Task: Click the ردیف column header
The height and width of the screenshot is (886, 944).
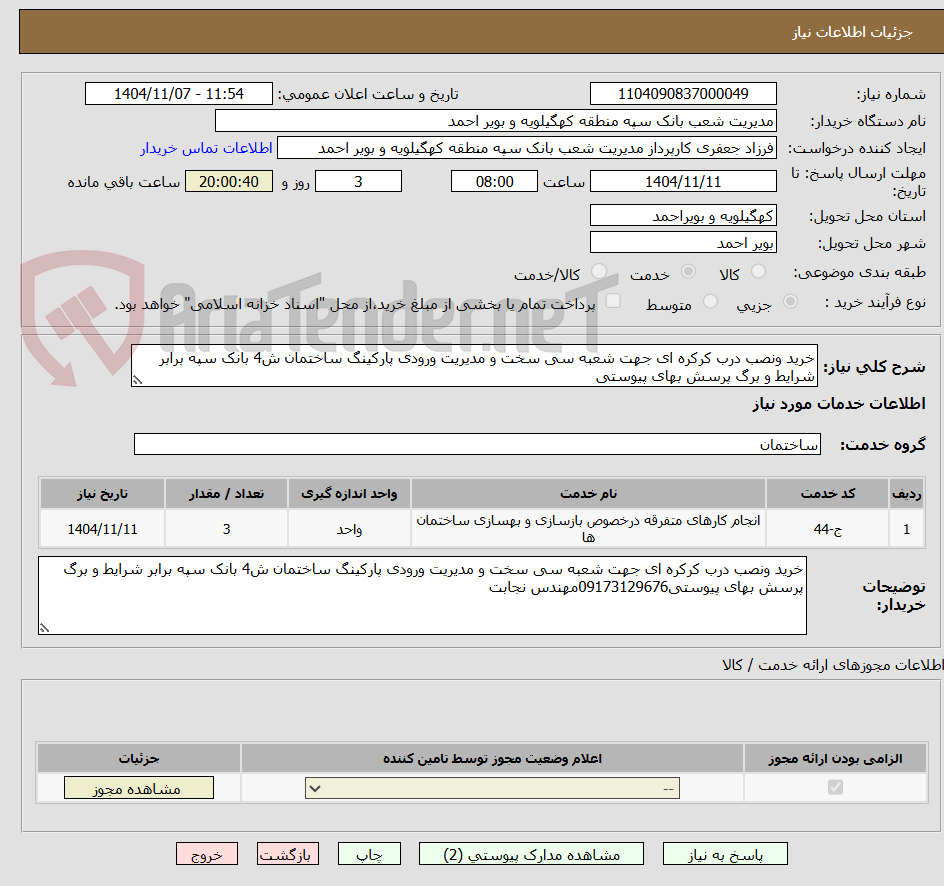Action: pyautogui.click(x=907, y=494)
